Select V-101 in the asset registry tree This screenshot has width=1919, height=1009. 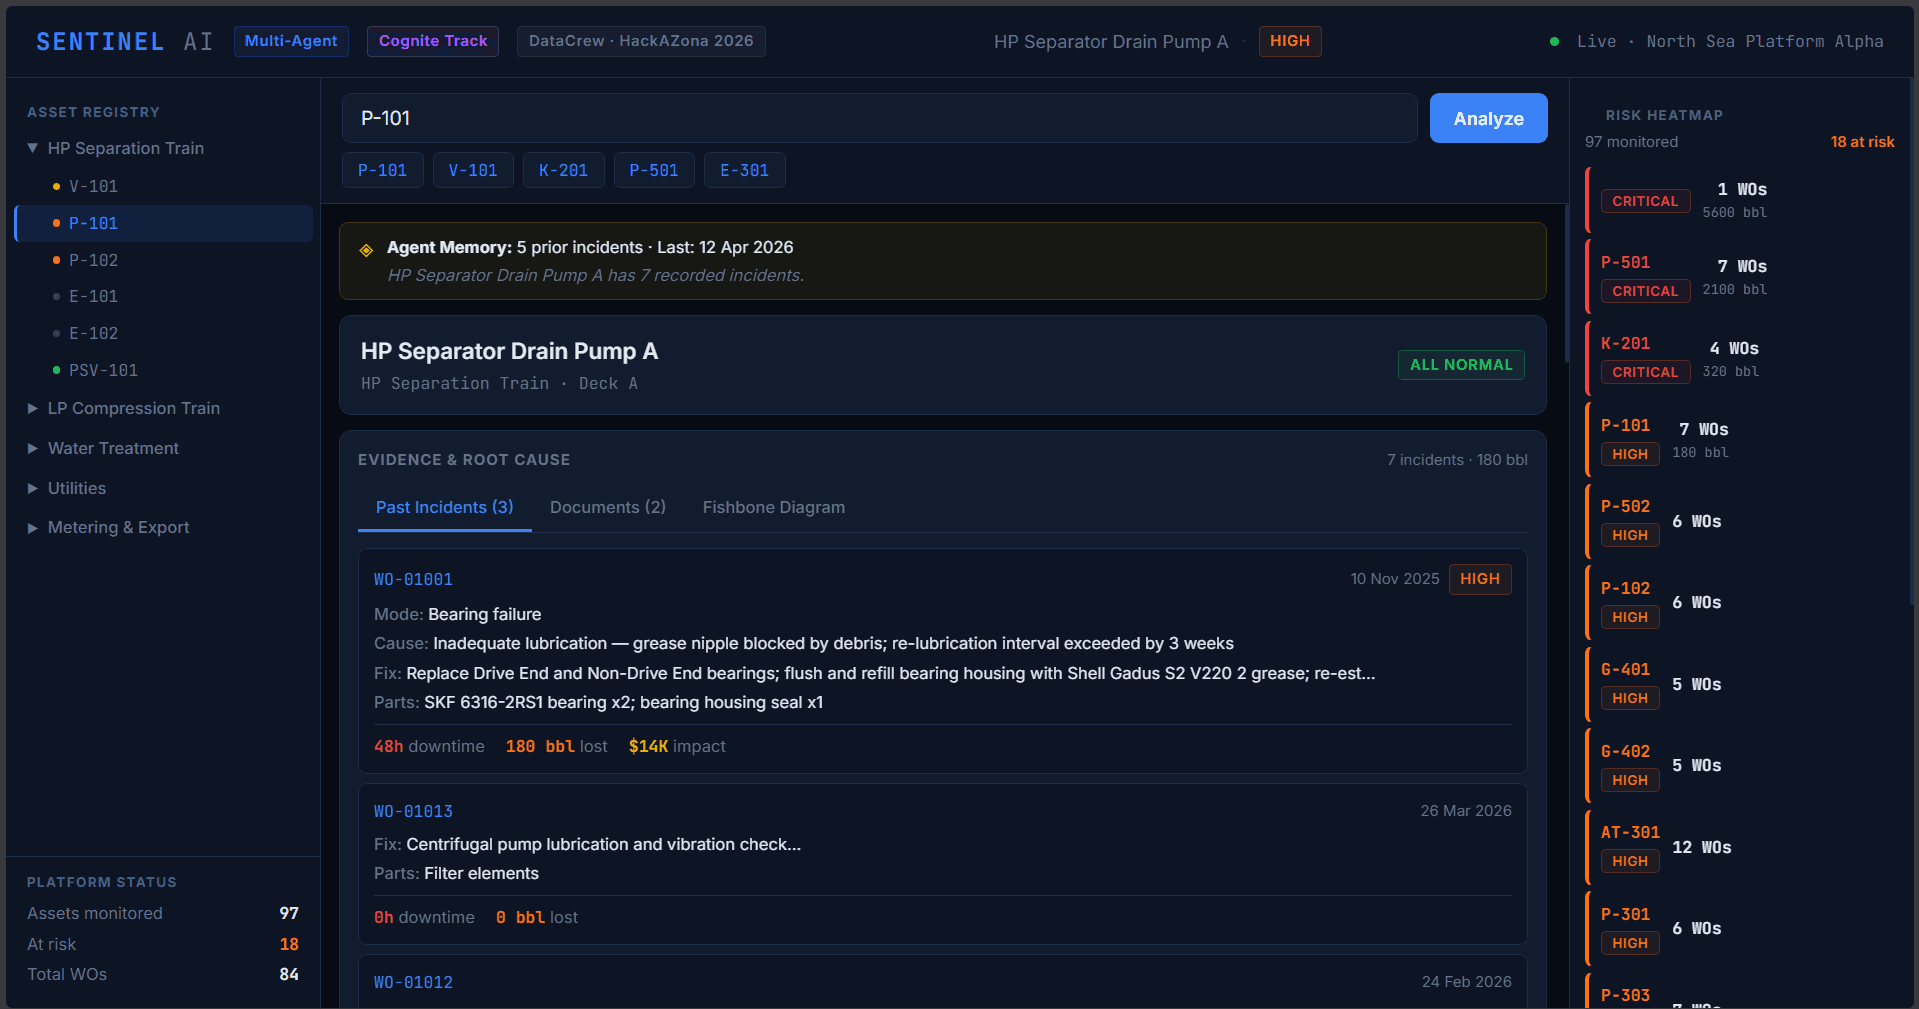coord(164,186)
